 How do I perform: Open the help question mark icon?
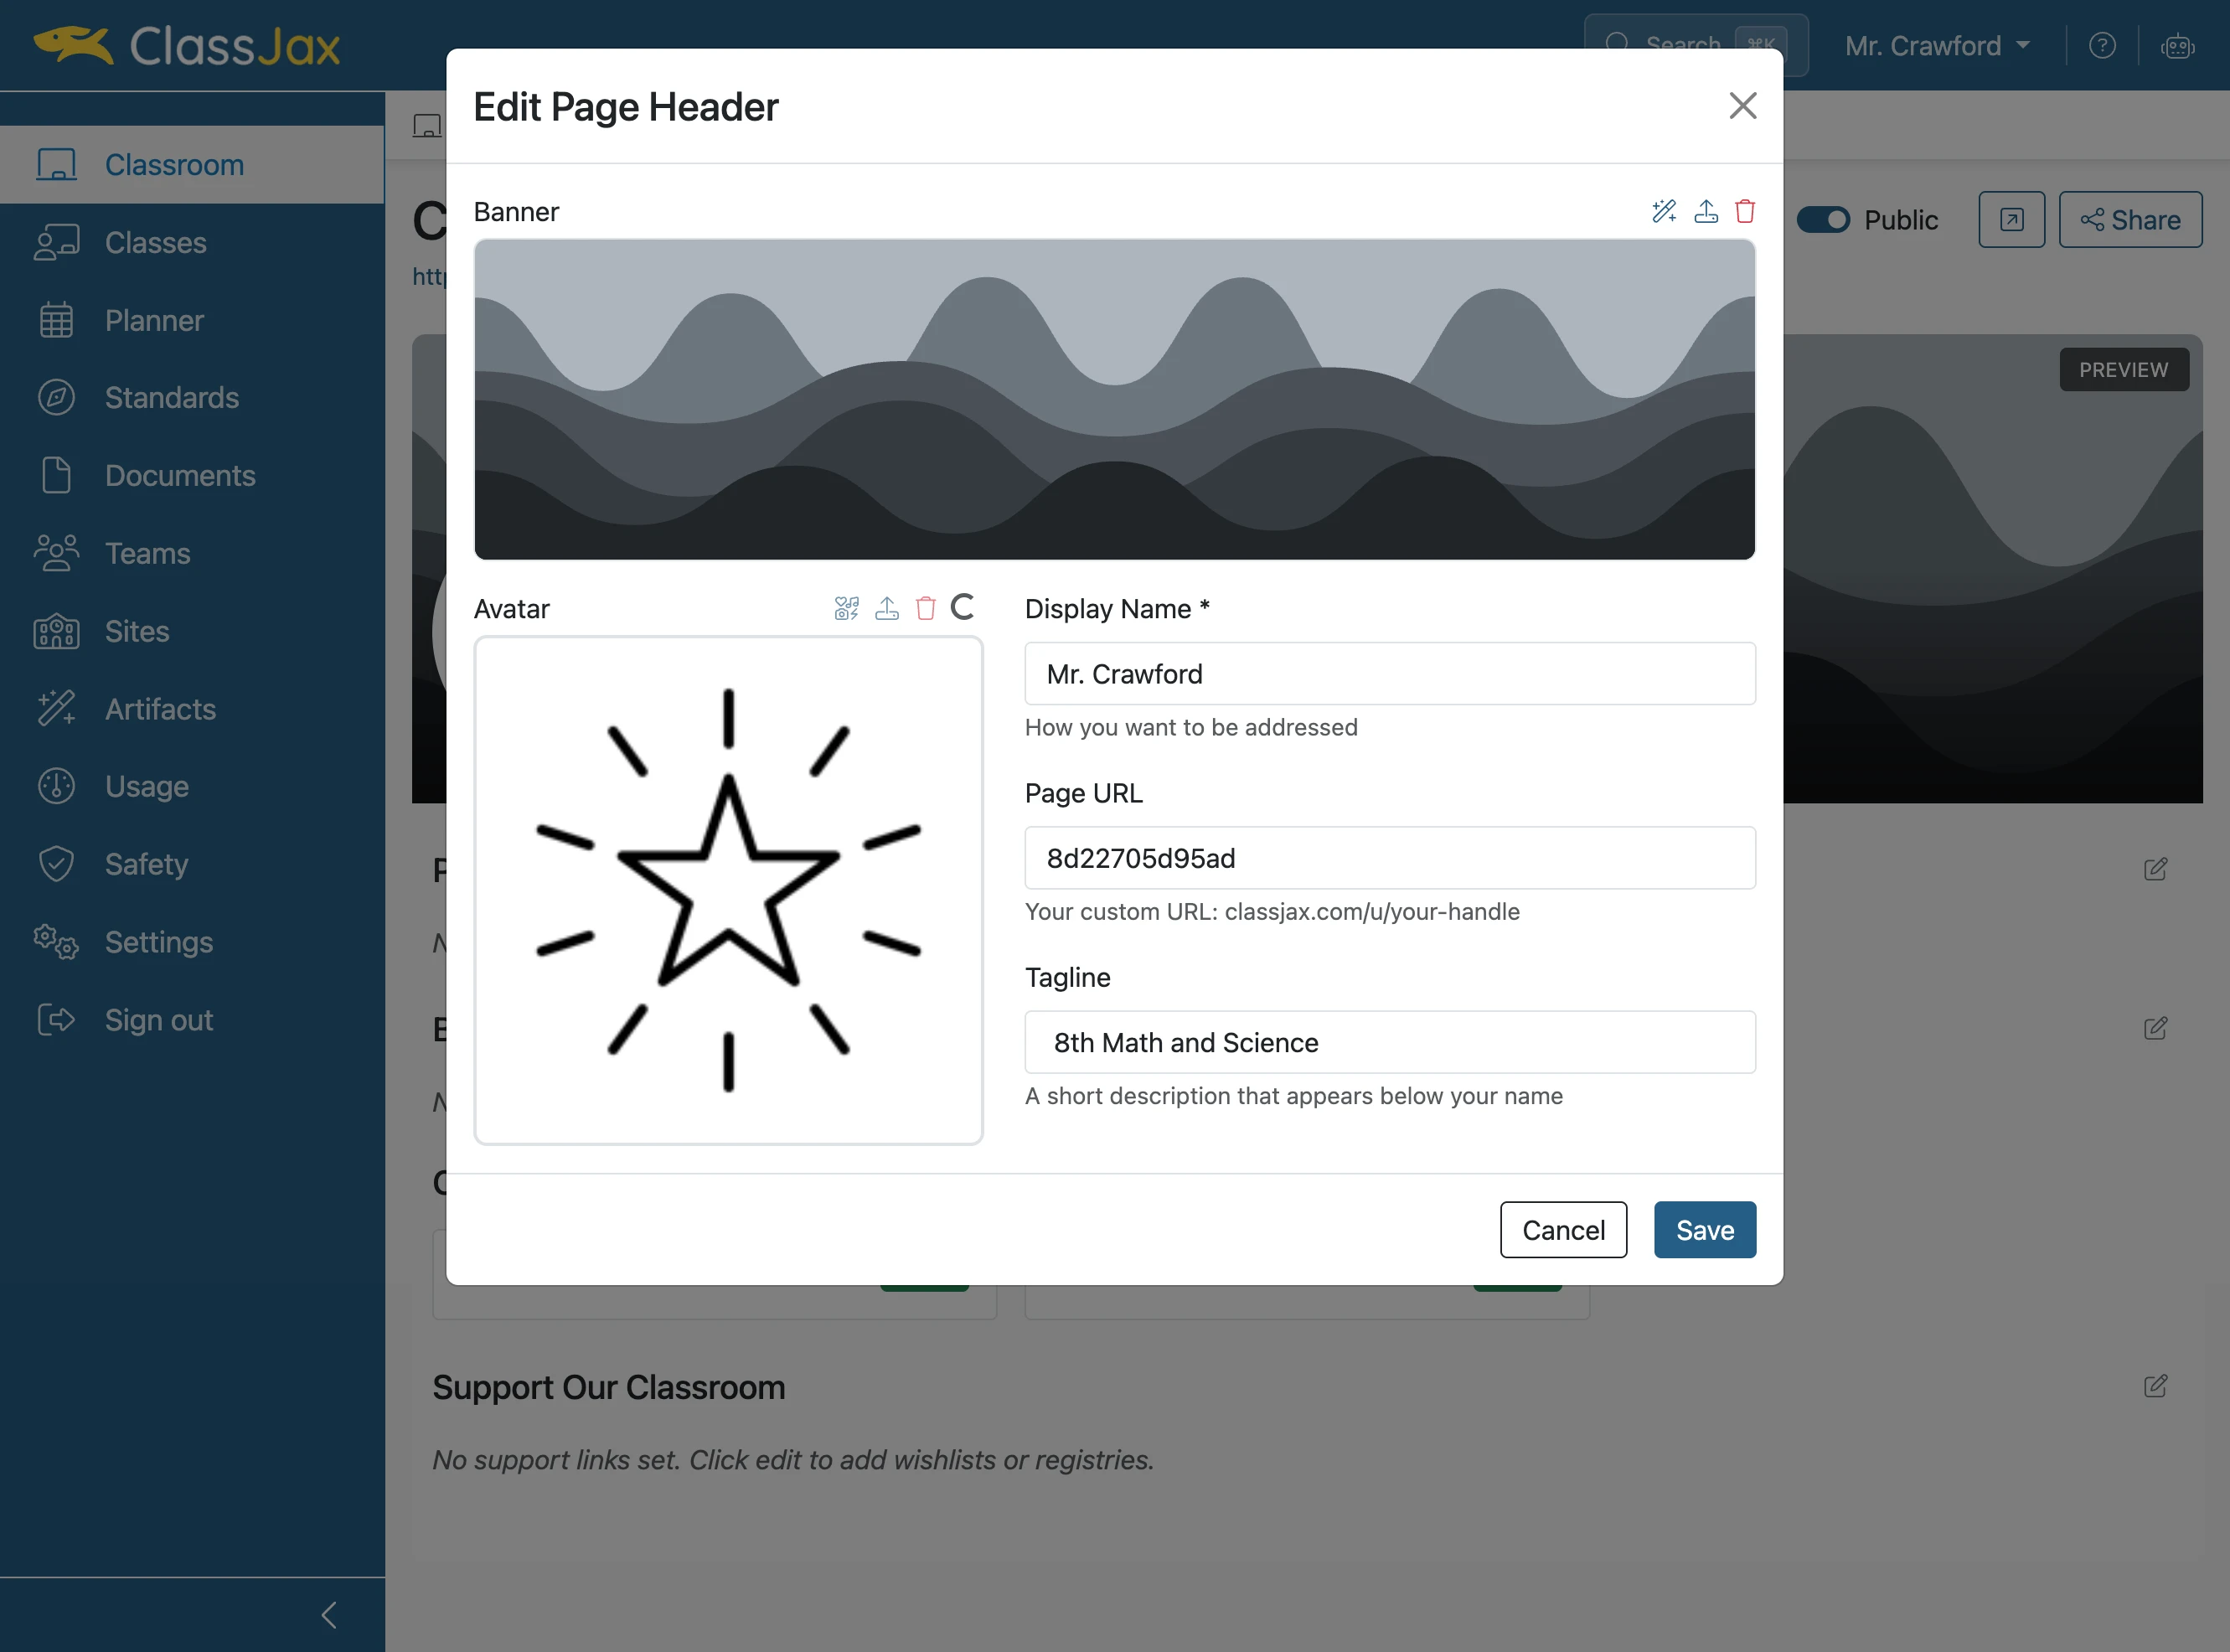coord(2102,46)
